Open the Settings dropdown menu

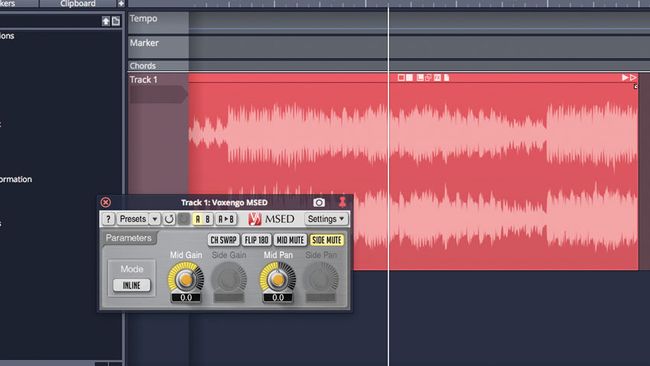326,219
